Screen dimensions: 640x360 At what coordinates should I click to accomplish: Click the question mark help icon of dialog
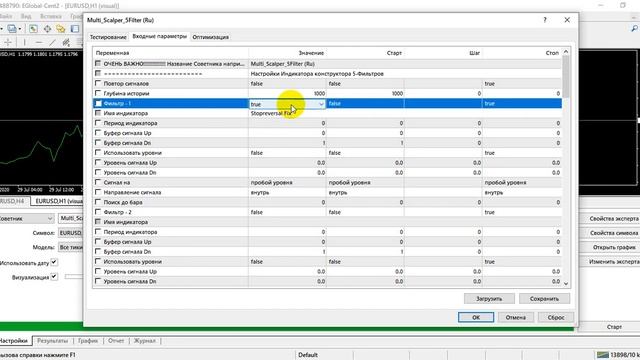click(x=545, y=20)
